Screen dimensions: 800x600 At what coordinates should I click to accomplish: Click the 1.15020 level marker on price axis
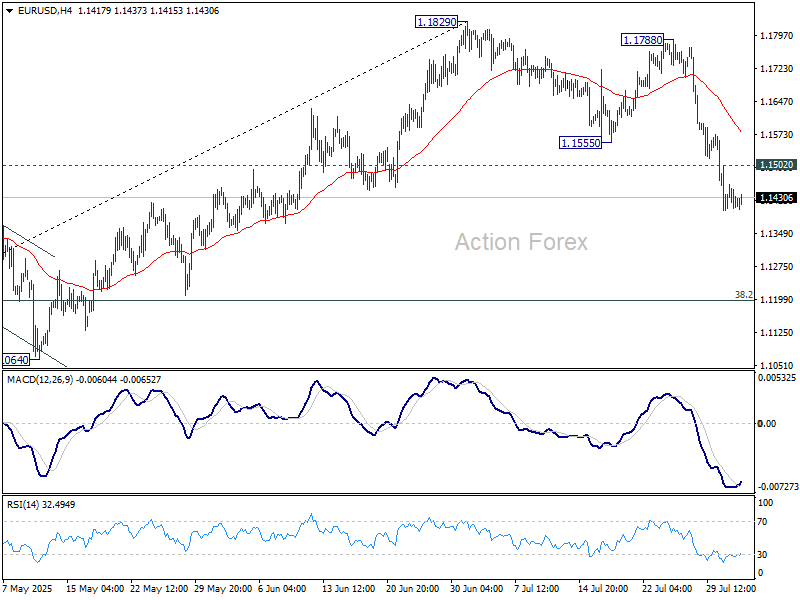click(777, 165)
